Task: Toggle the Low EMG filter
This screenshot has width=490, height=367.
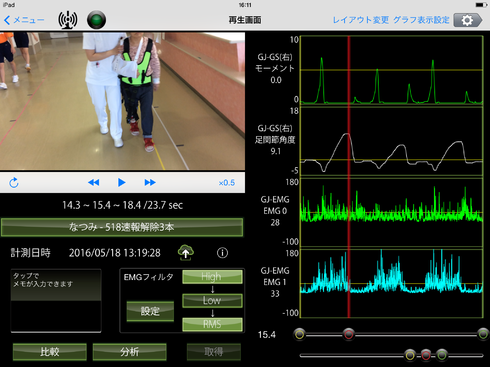Action: pyautogui.click(x=212, y=301)
